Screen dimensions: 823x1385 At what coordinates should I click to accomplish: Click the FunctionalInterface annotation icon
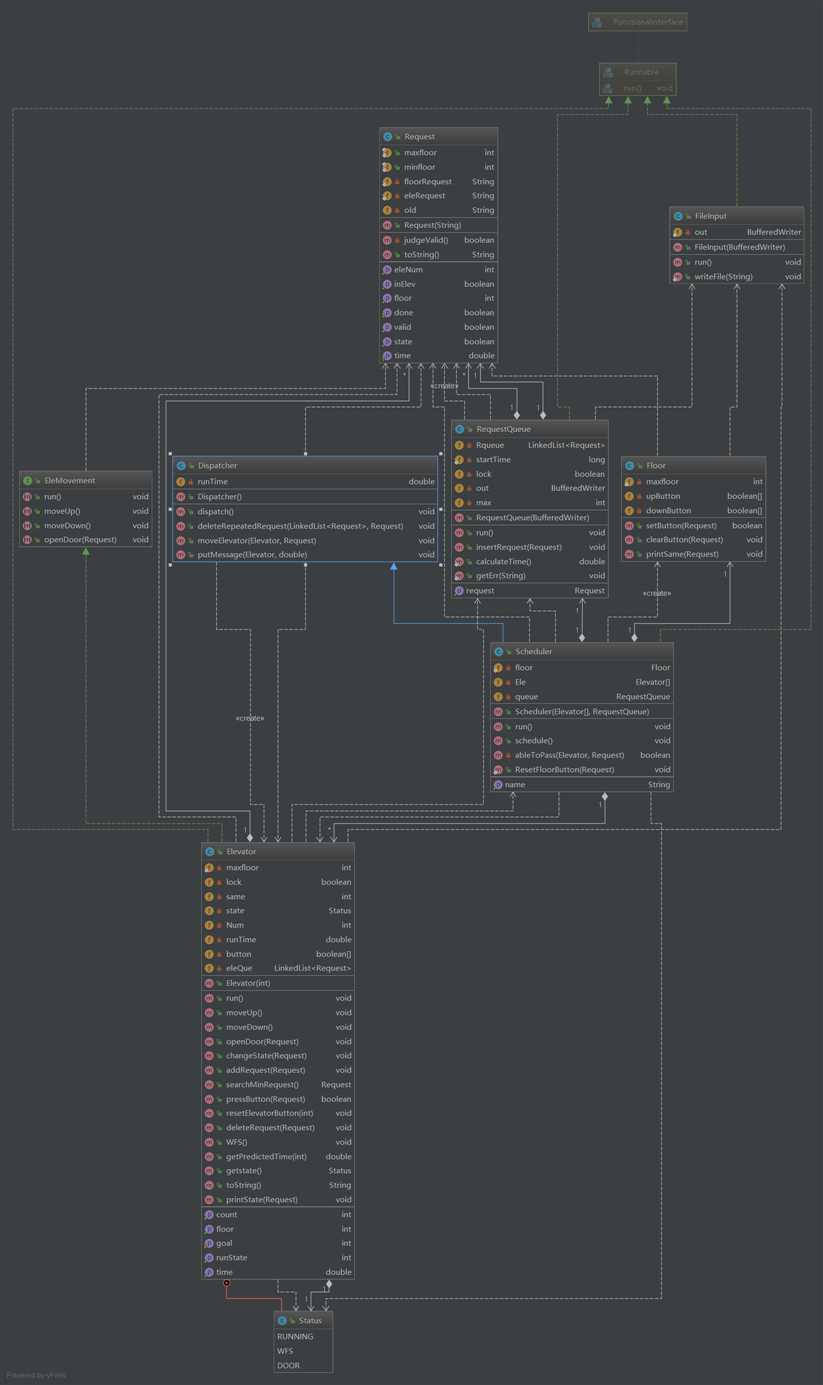tap(597, 22)
